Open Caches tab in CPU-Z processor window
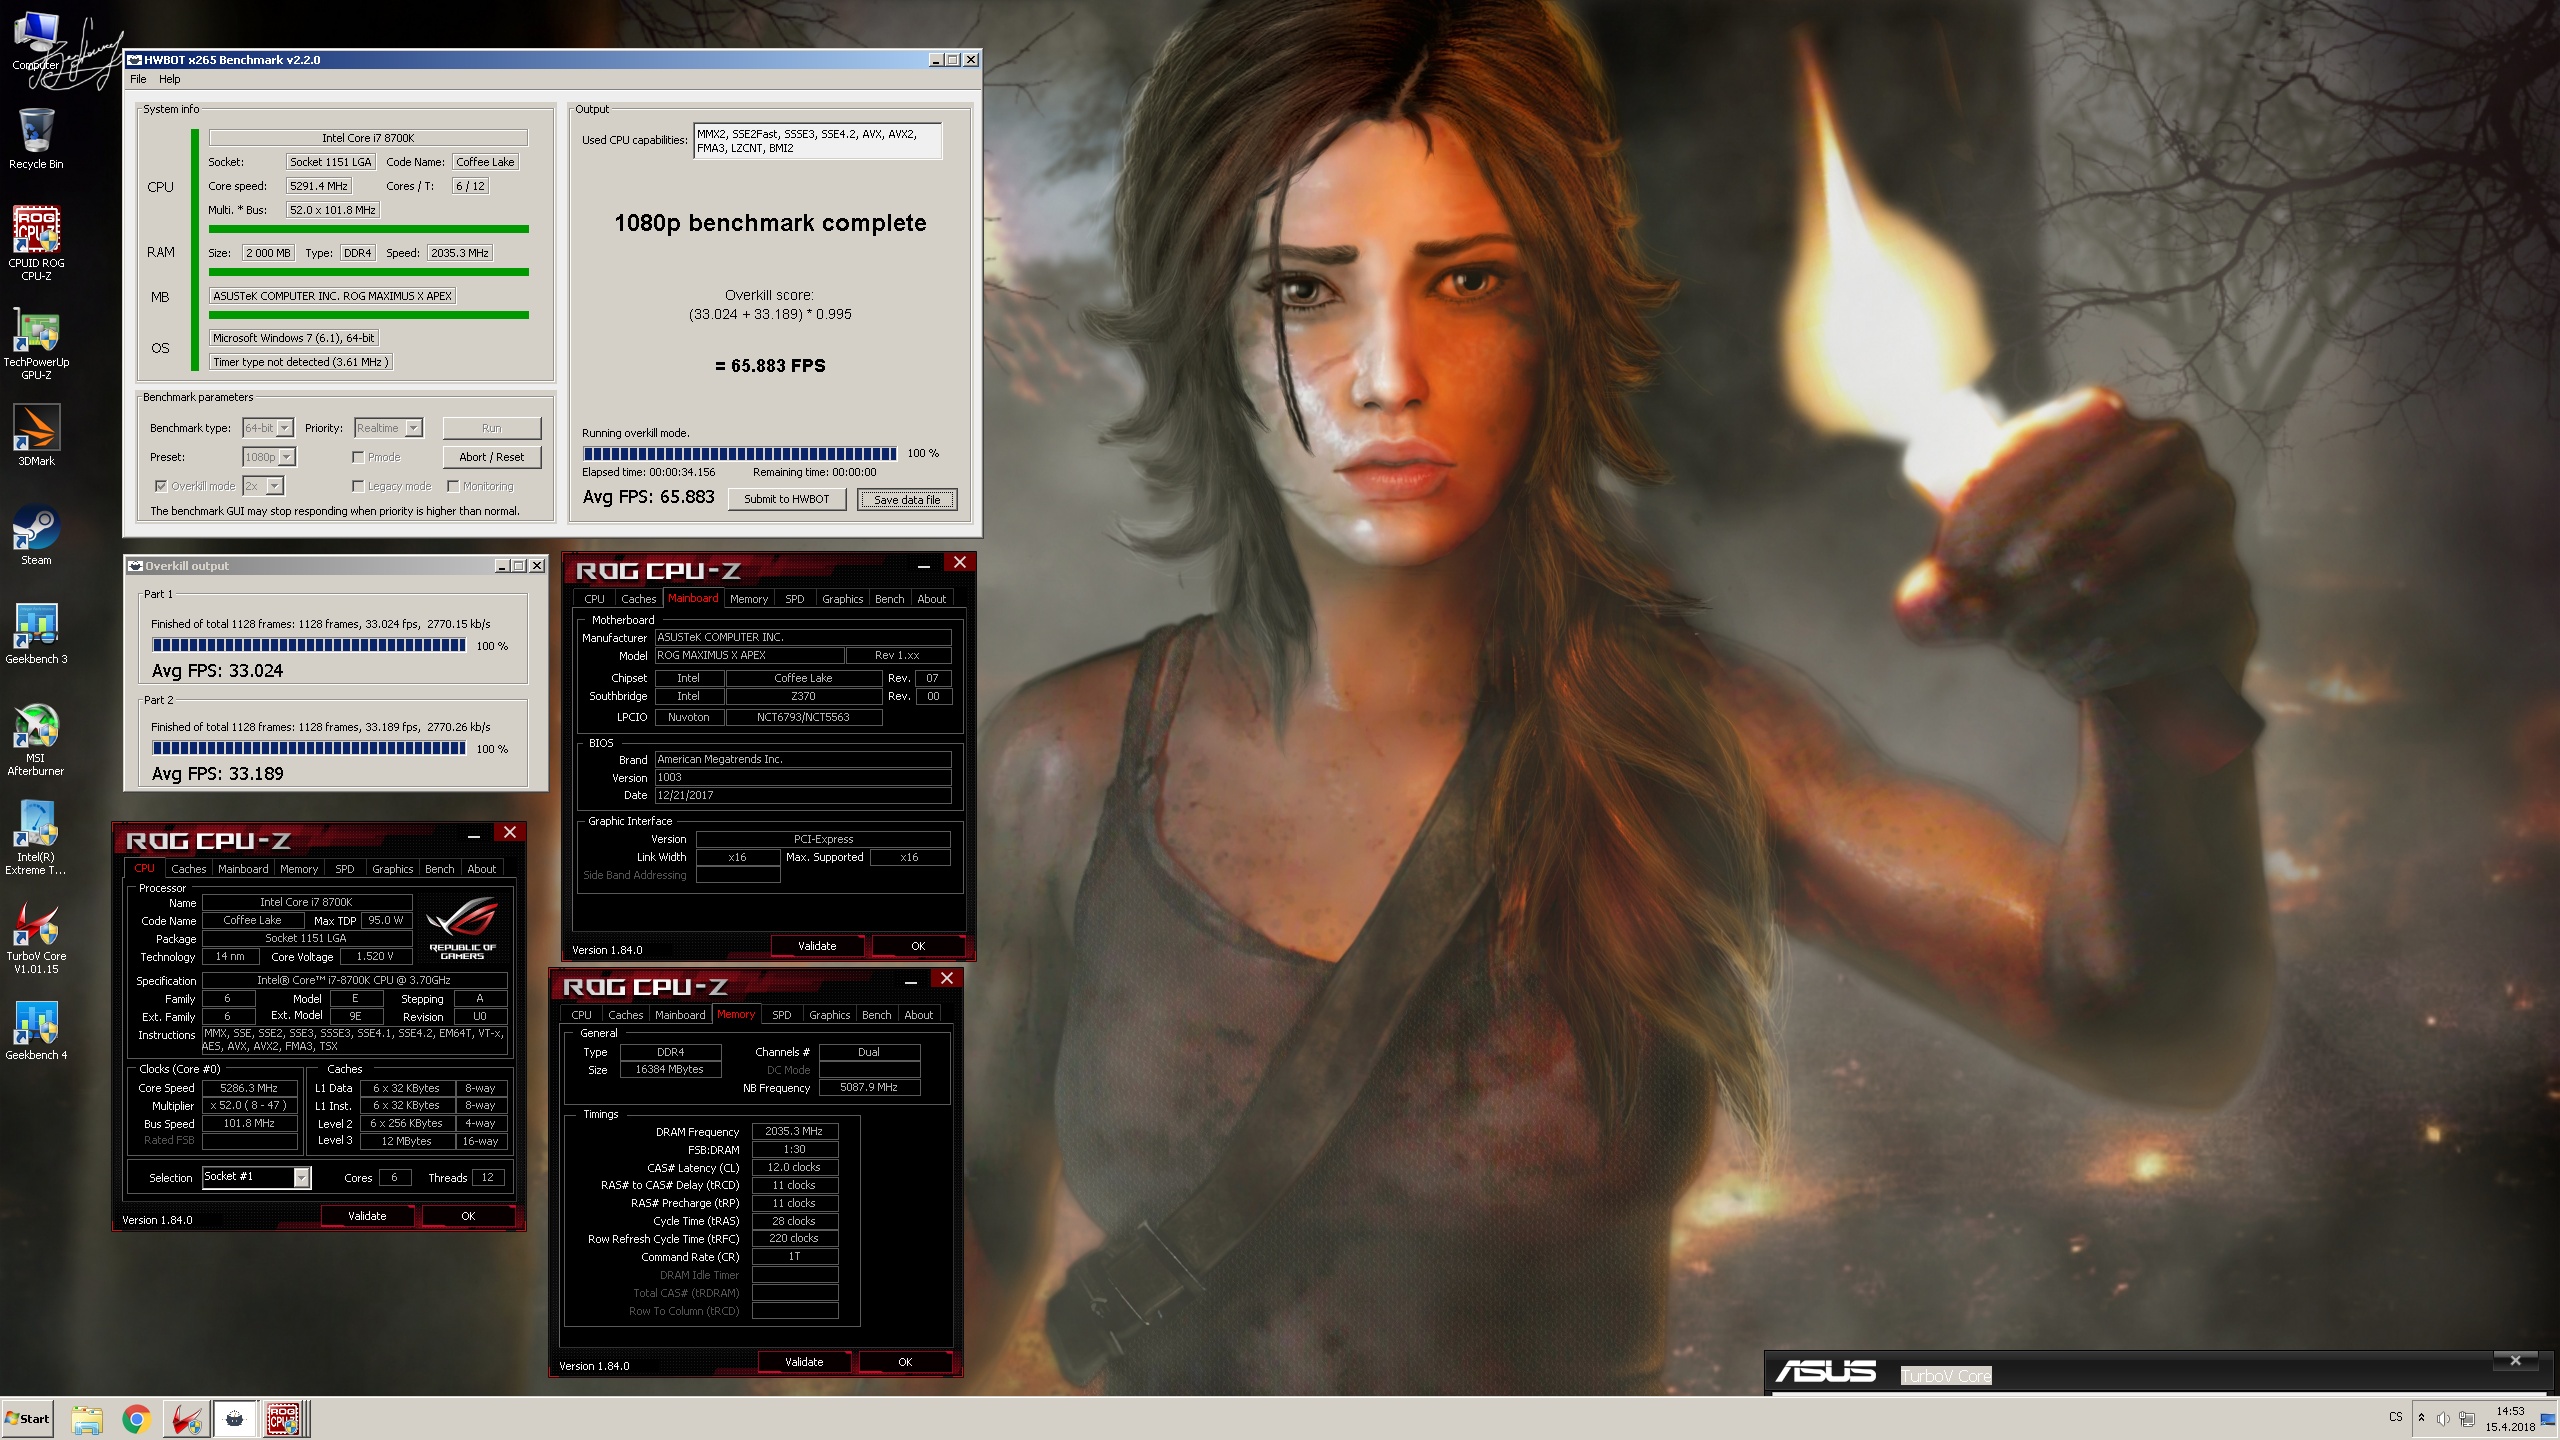This screenshot has height=1440, width=2560. [x=188, y=868]
